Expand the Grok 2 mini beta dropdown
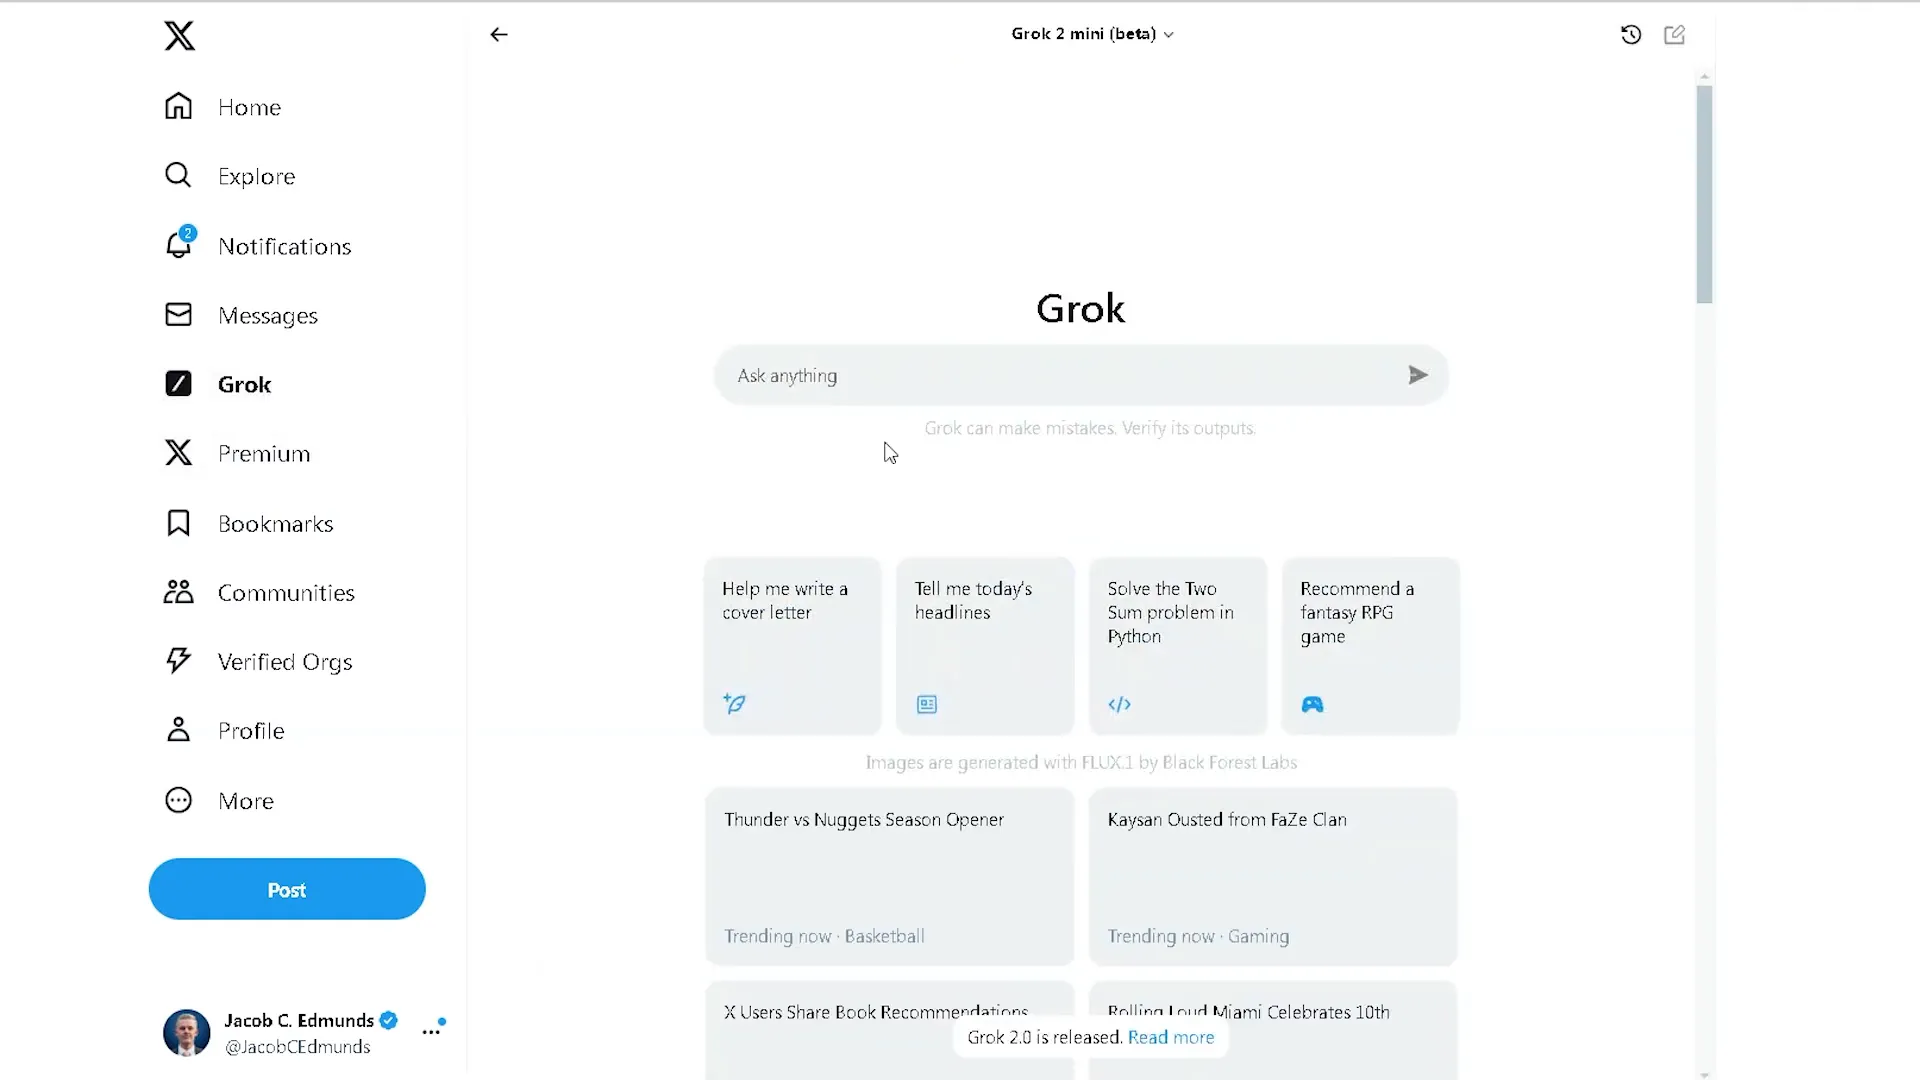1920x1080 pixels. (x=1091, y=33)
